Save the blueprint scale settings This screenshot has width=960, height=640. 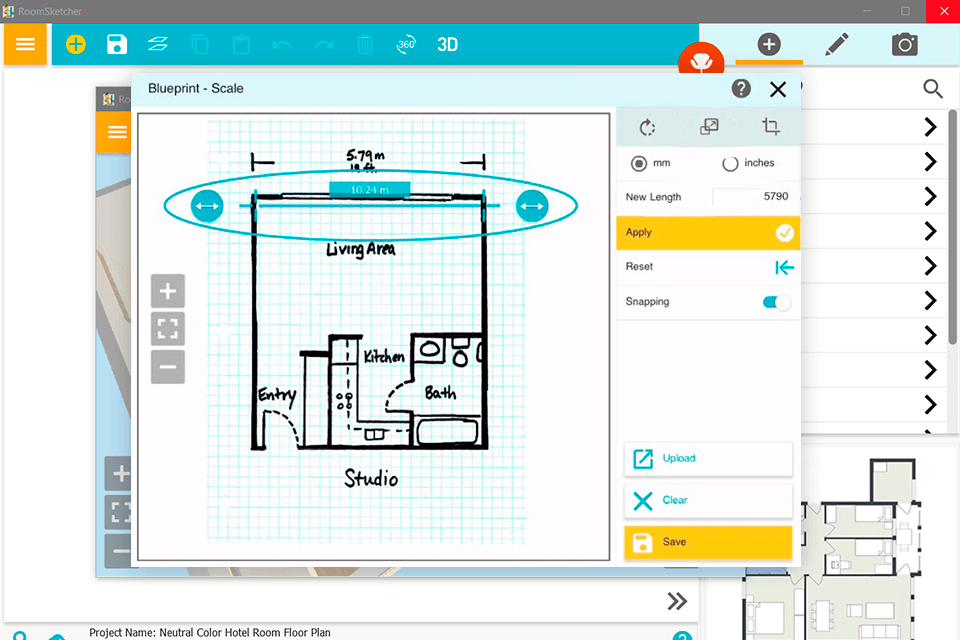pyautogui.click(x=708, y=542)
